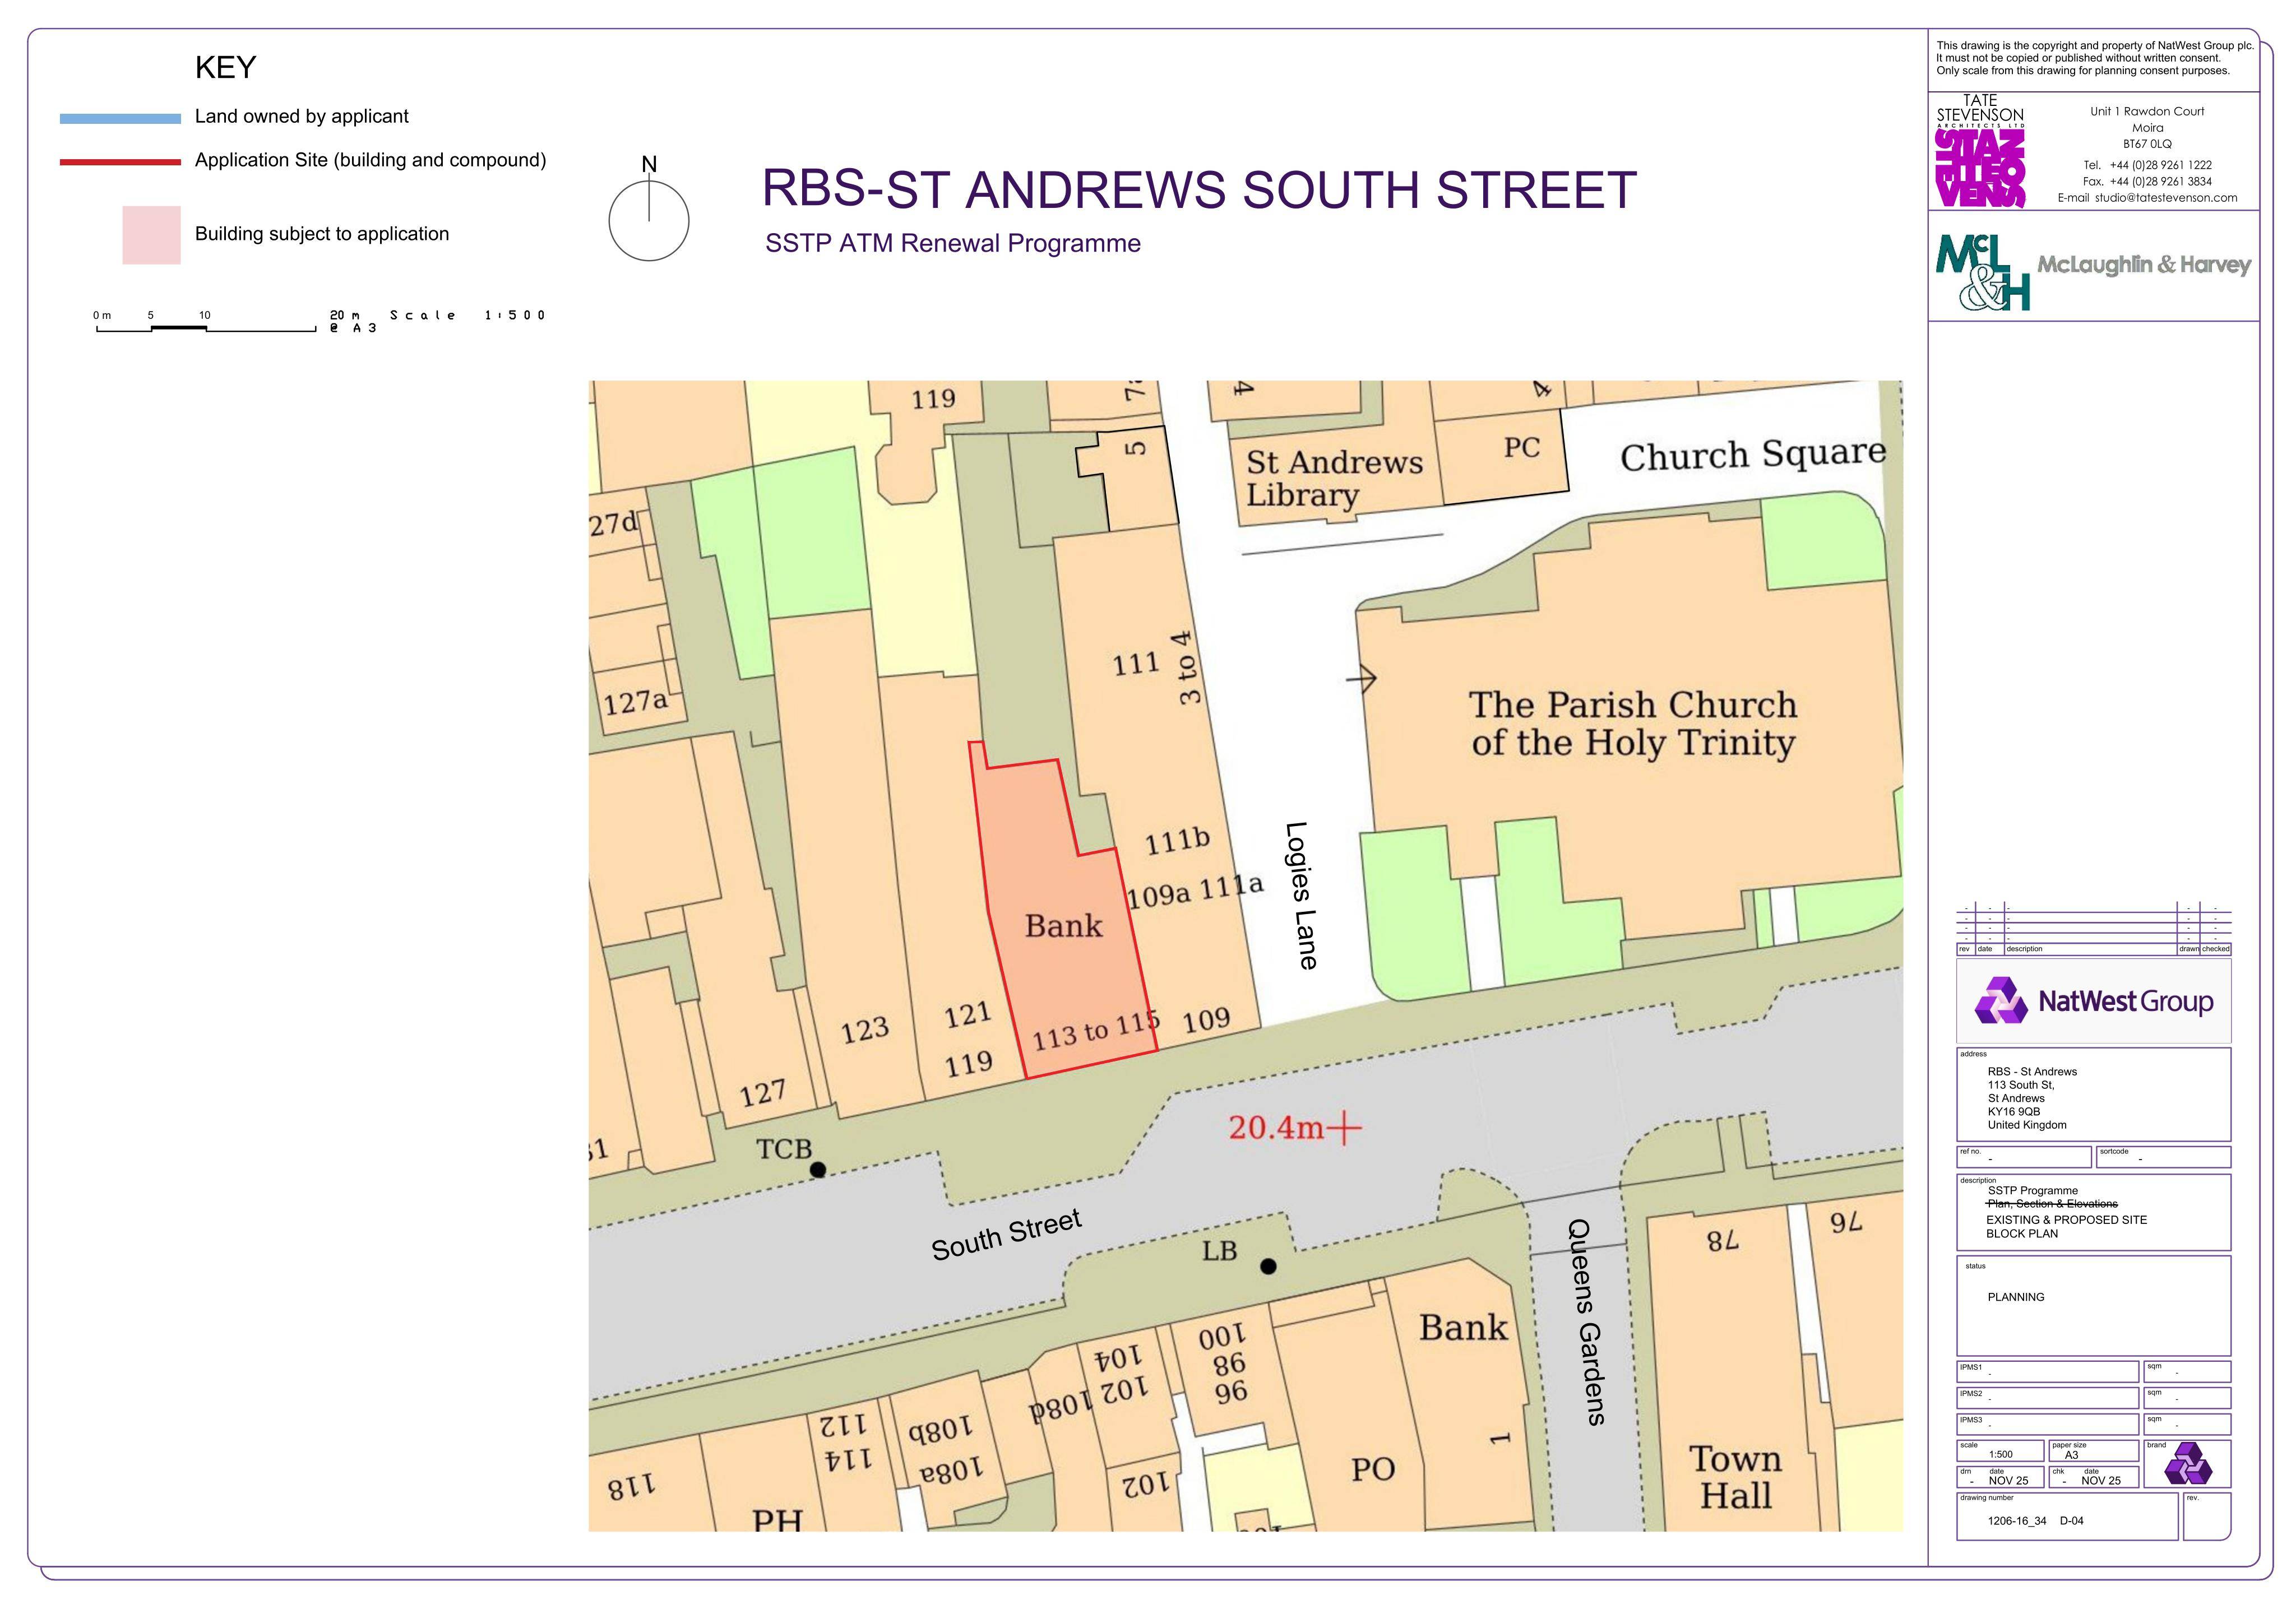Click 'The Parish Church of the Holy Trinity' label
2296x1623 pixels.
[1633, 724]
